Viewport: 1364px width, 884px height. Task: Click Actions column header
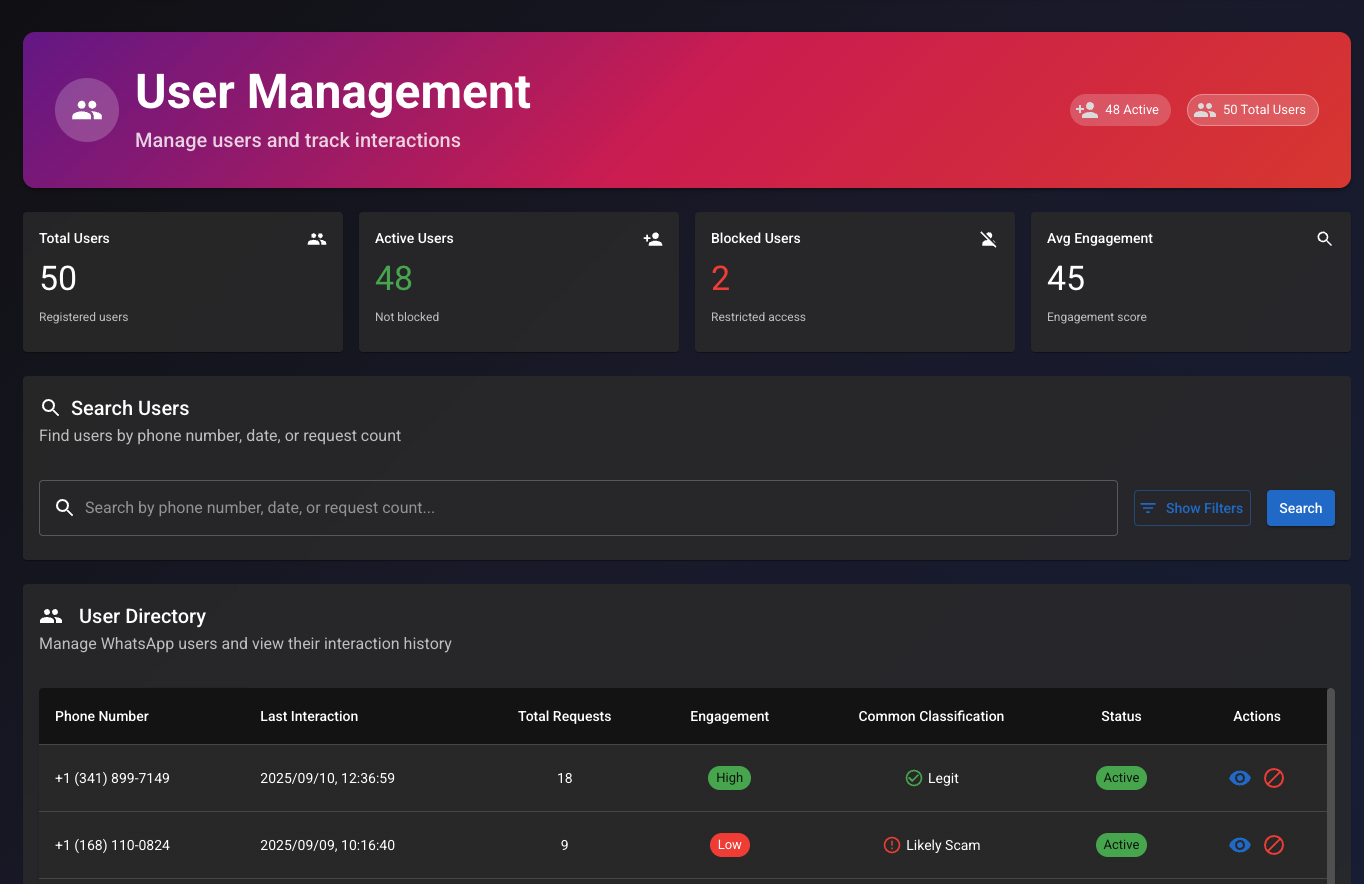pos(1257,716)
